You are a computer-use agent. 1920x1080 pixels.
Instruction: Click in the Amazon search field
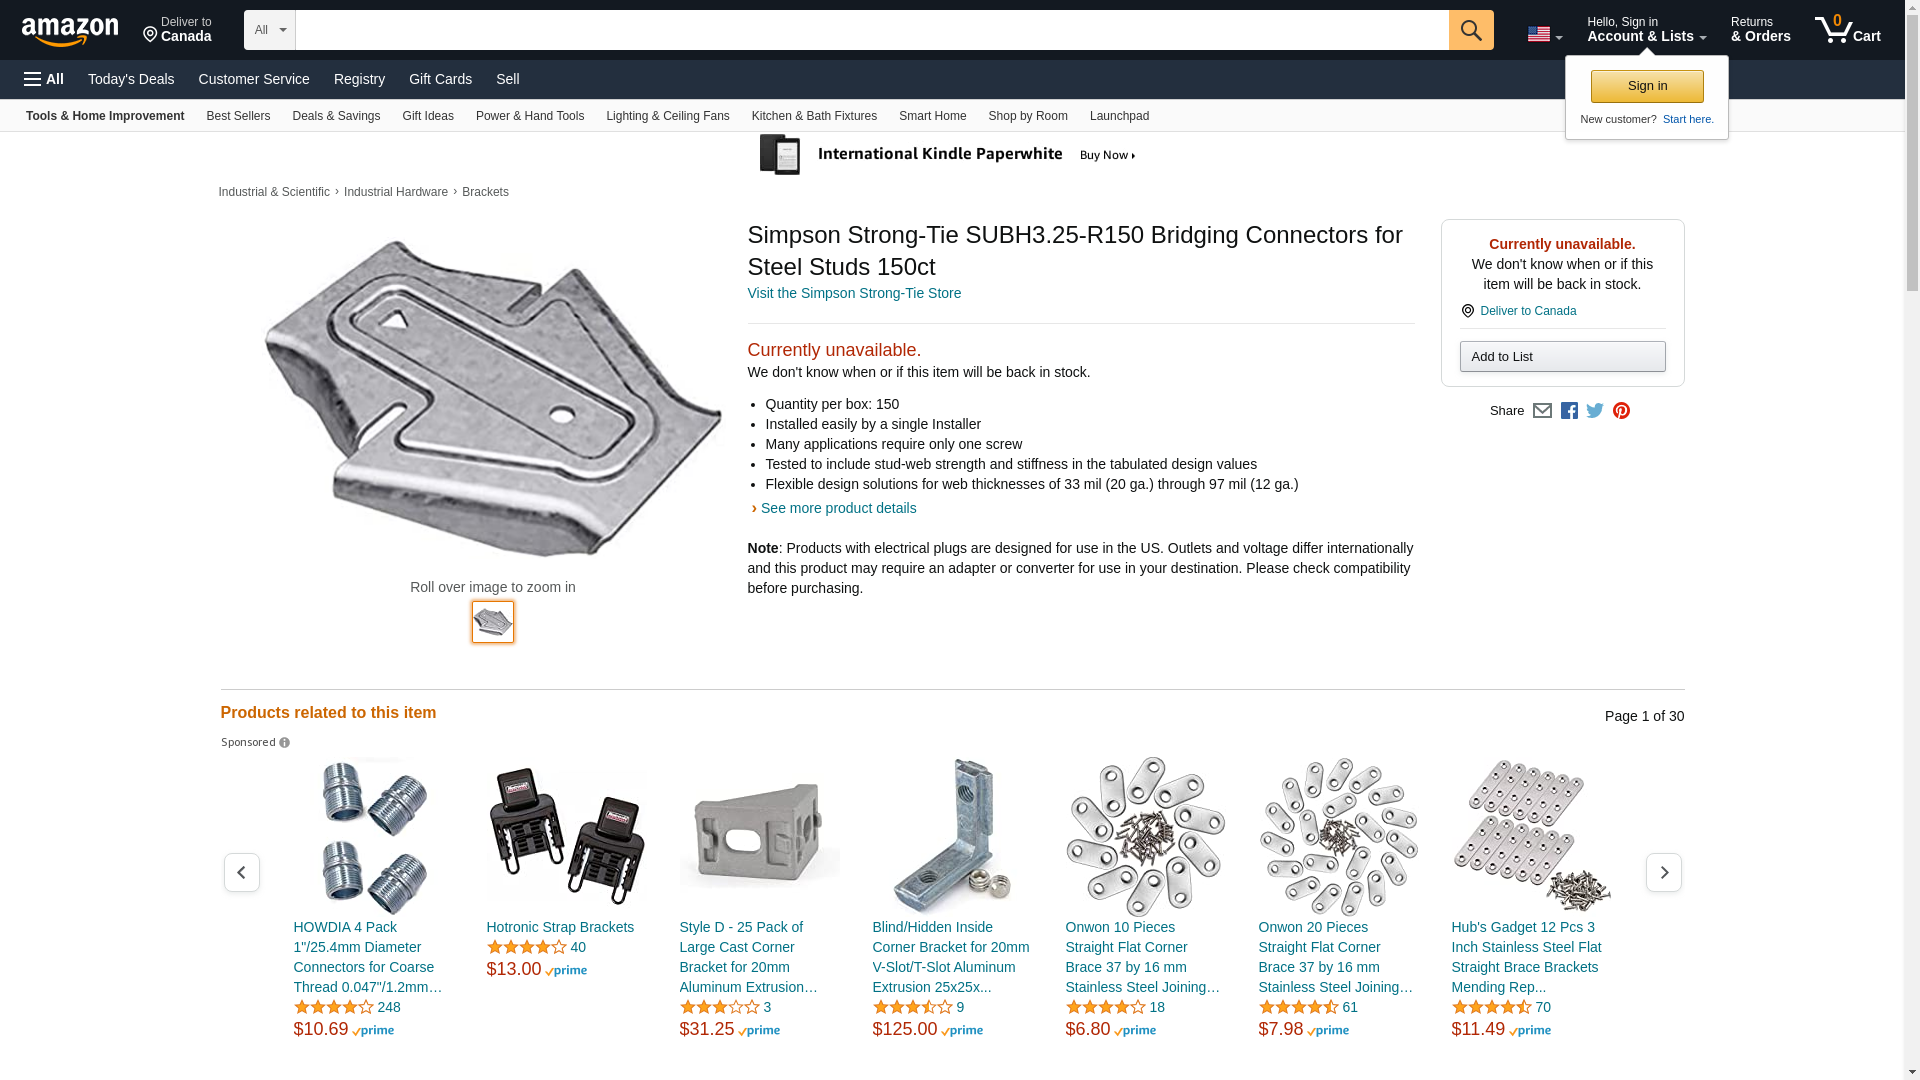(x=871, y=30)
